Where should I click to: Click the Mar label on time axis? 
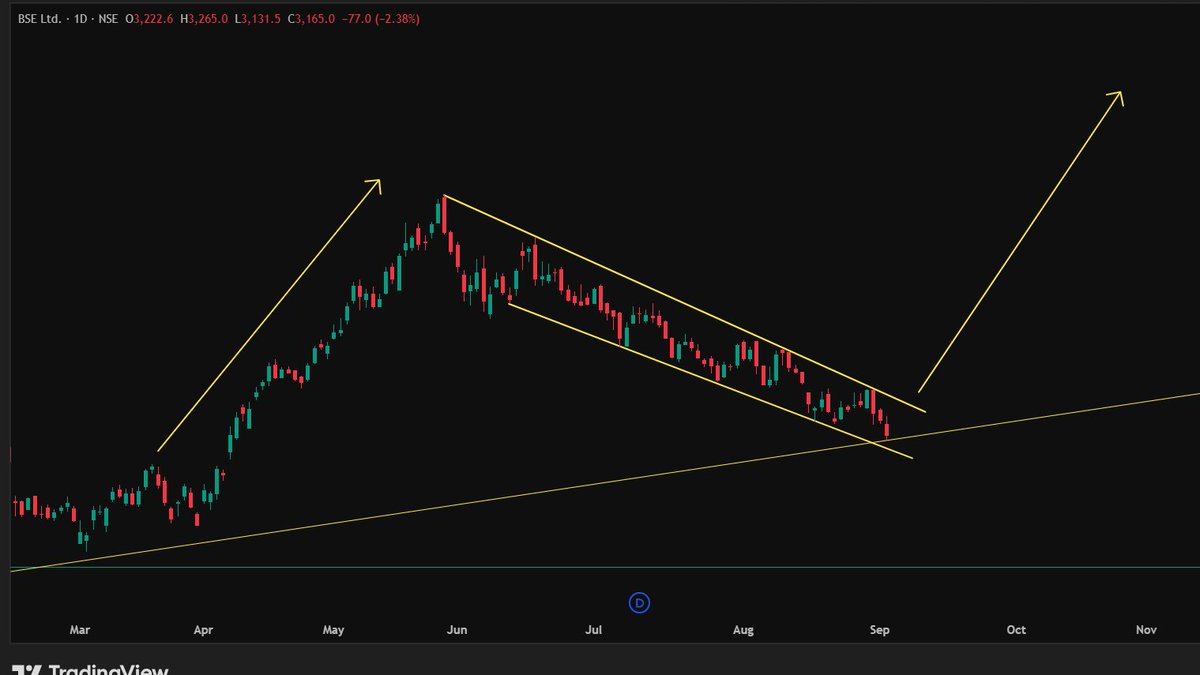[x=80, y=630]
